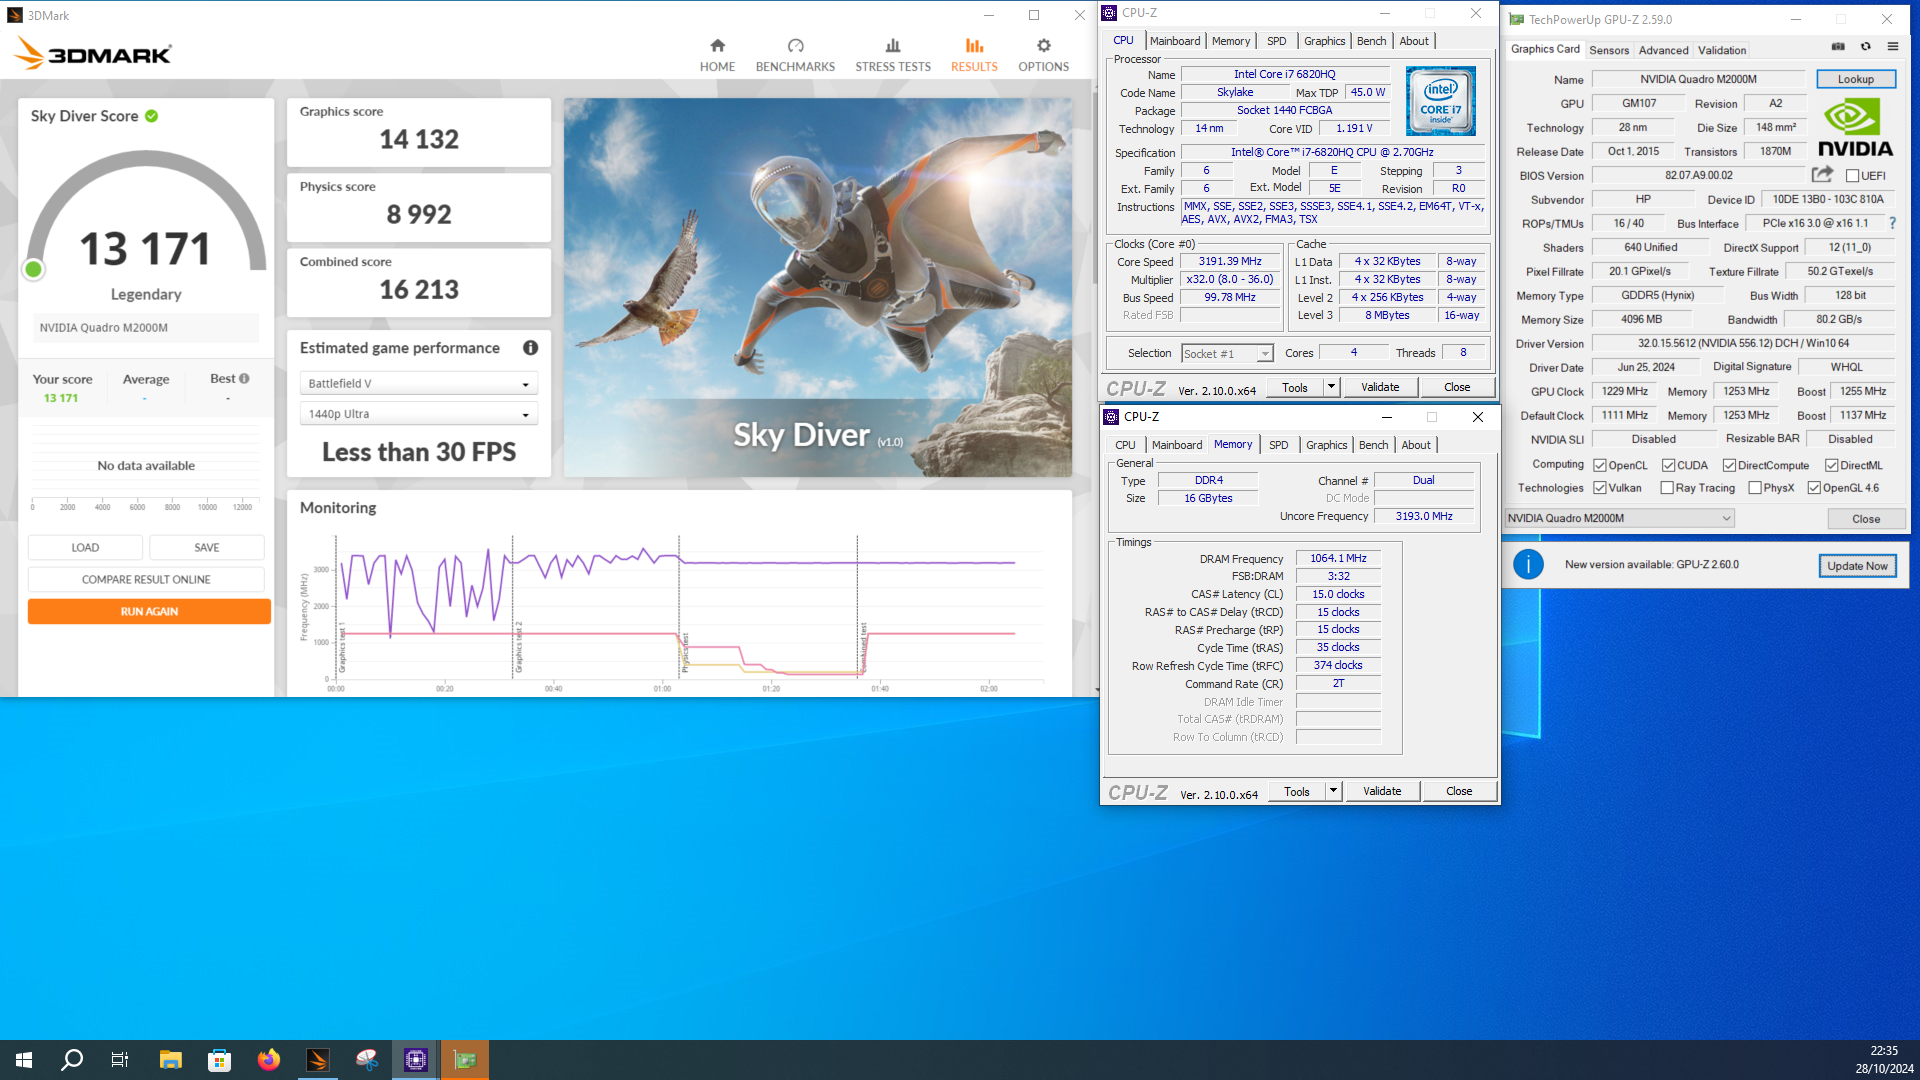
Task: Open the GPU-Z hamburger menu
Action: [1893, 47]
